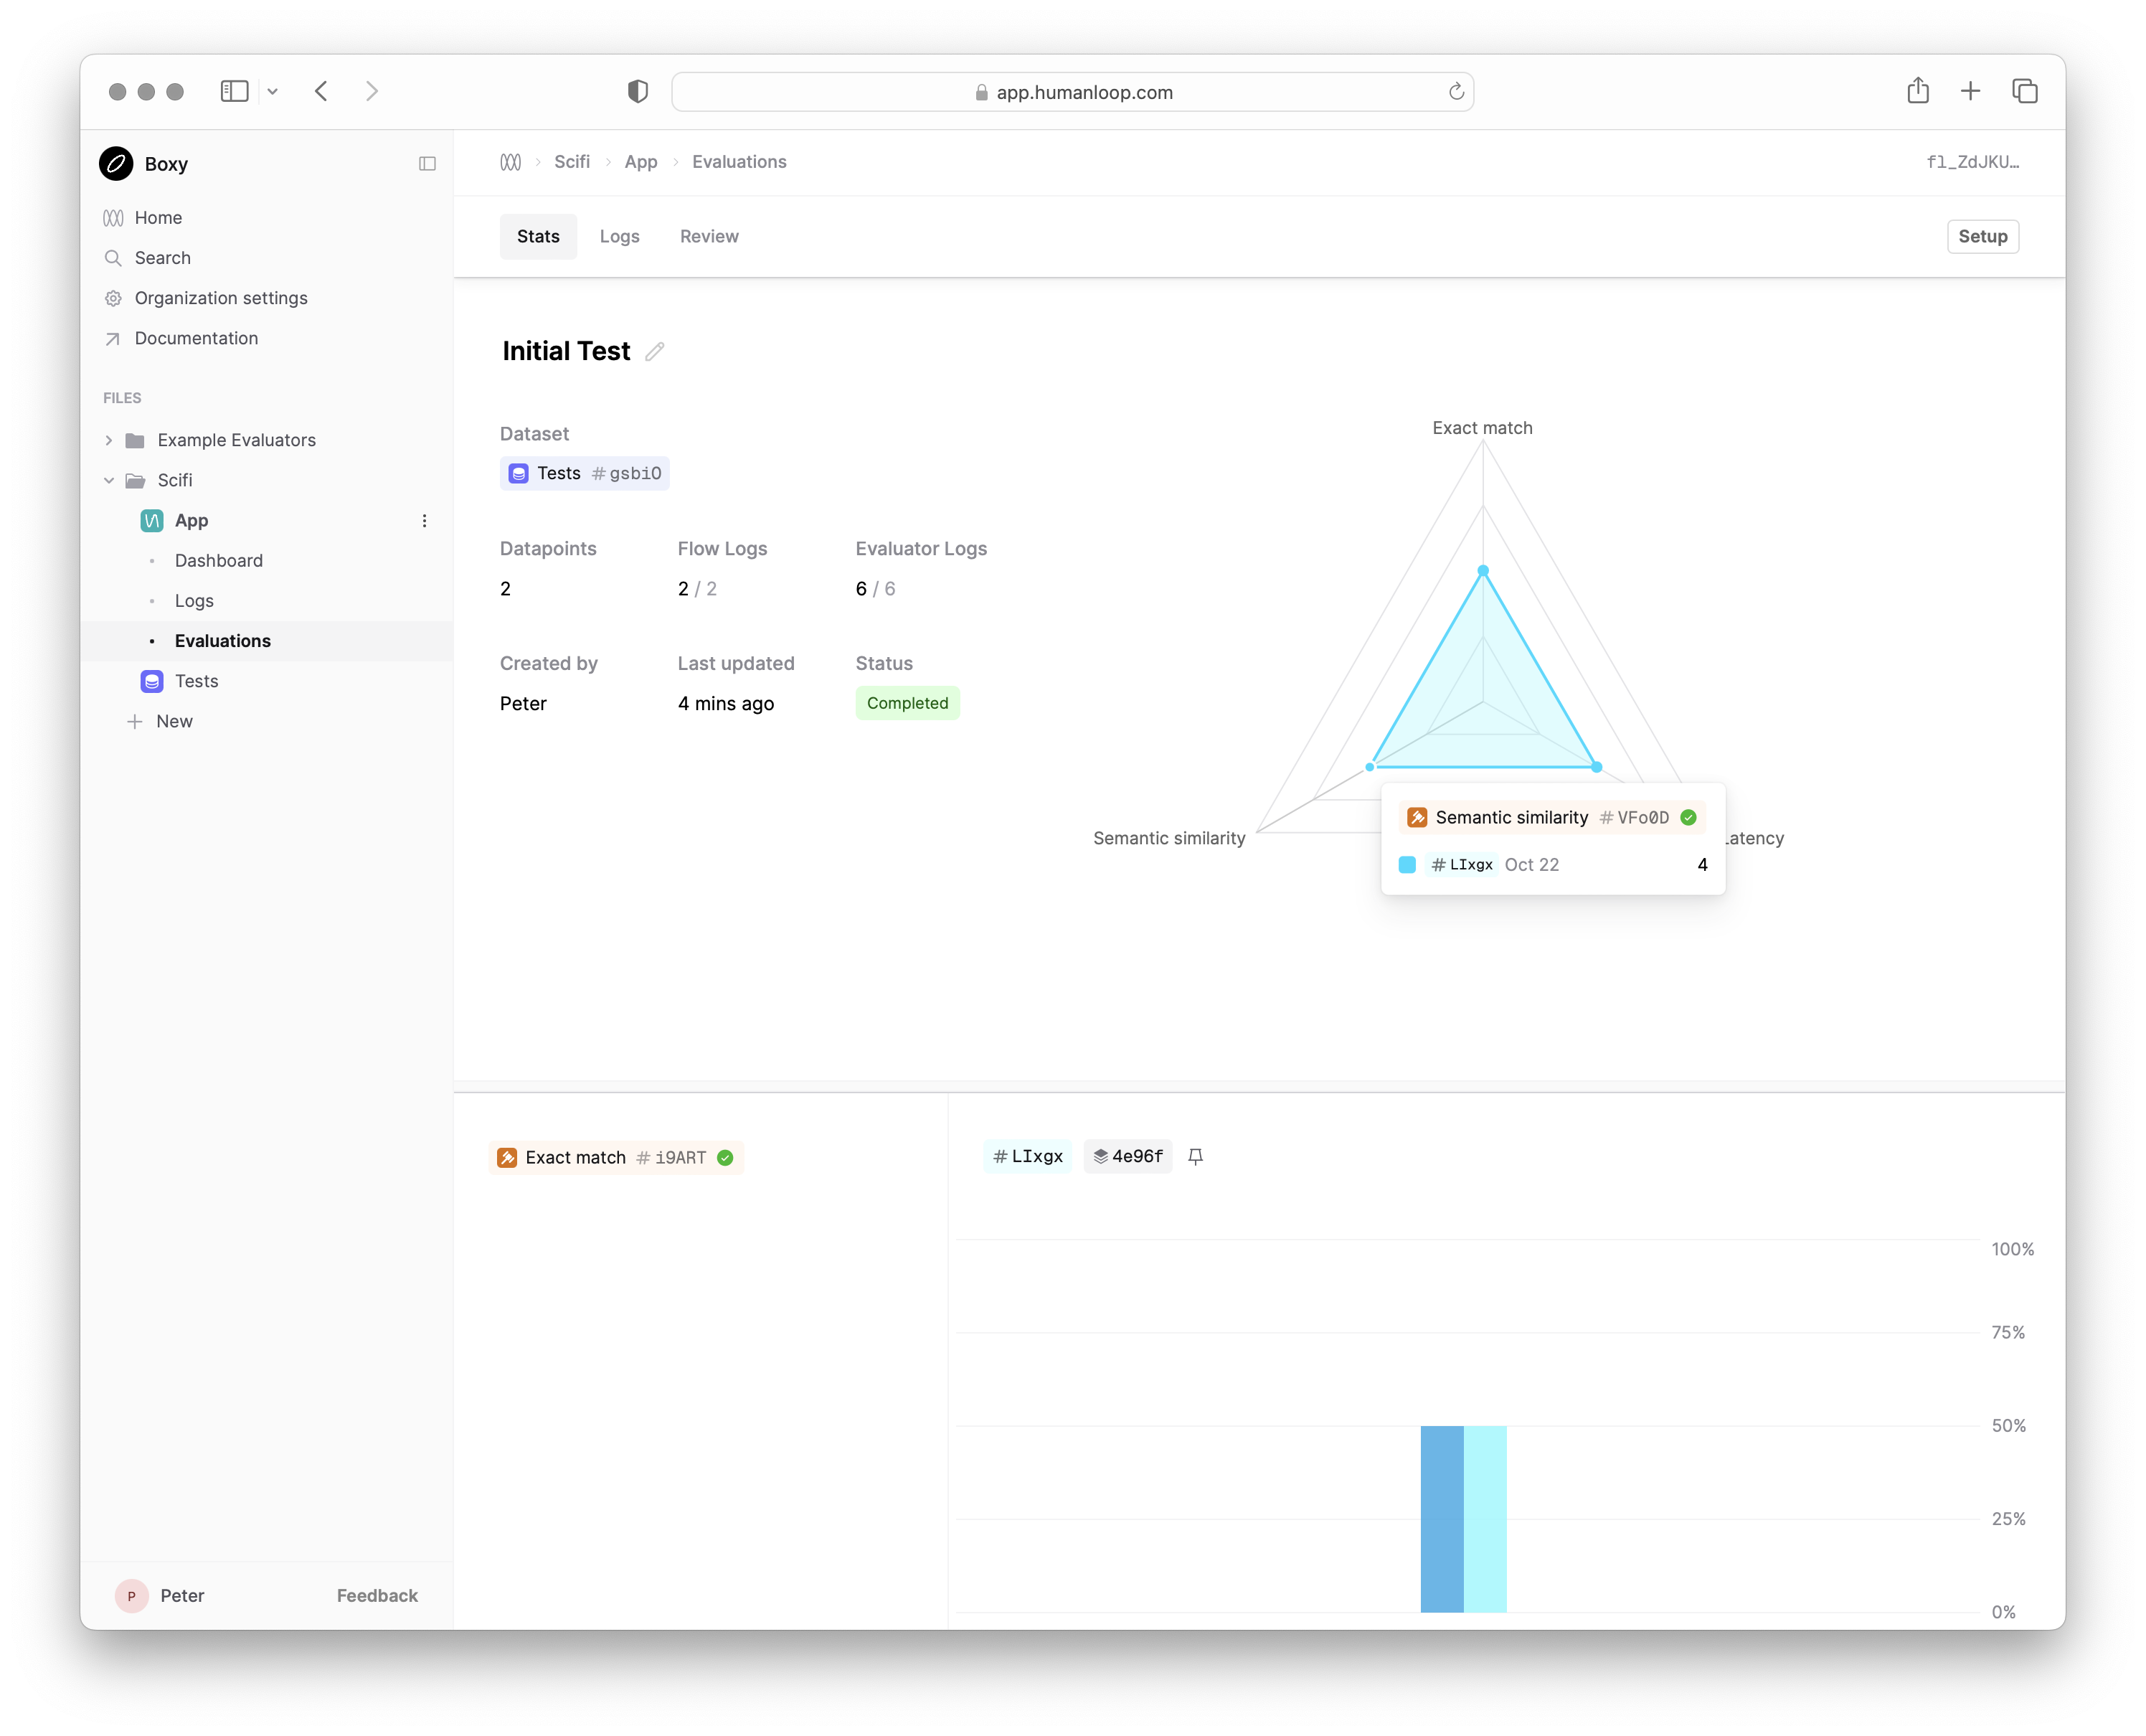Go to App in the breadcrumb
Image resolution: width=2146 pixels, height=1736 pixels.
tap(641, 162)
